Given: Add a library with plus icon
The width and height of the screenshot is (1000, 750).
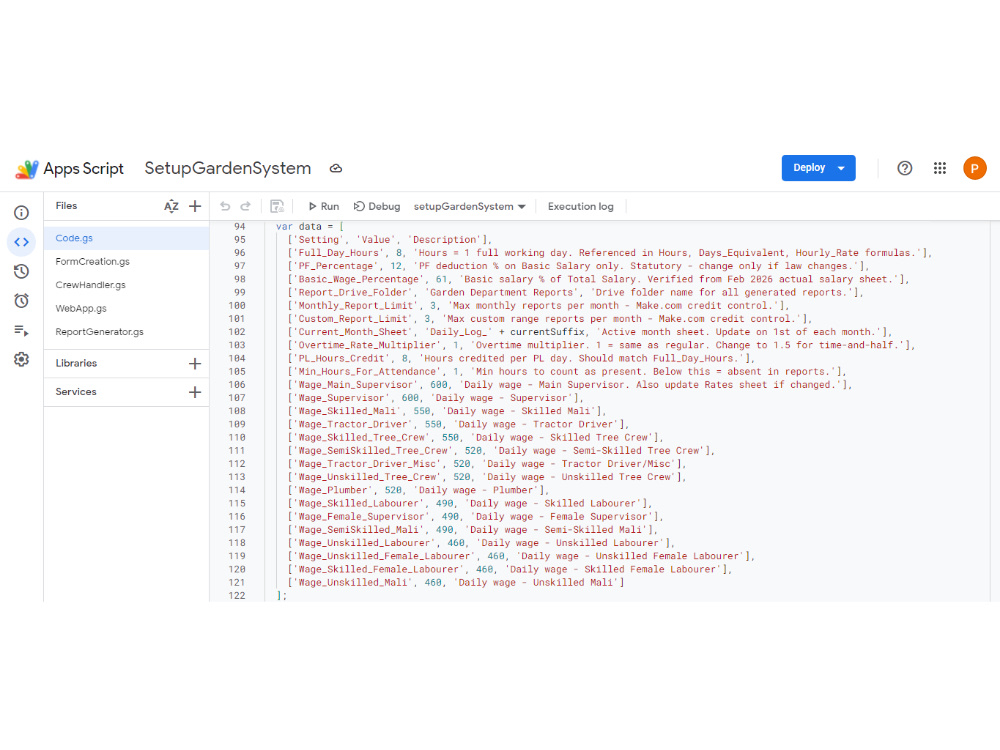Looking at the screenshot, I should [x=195, y=364].
